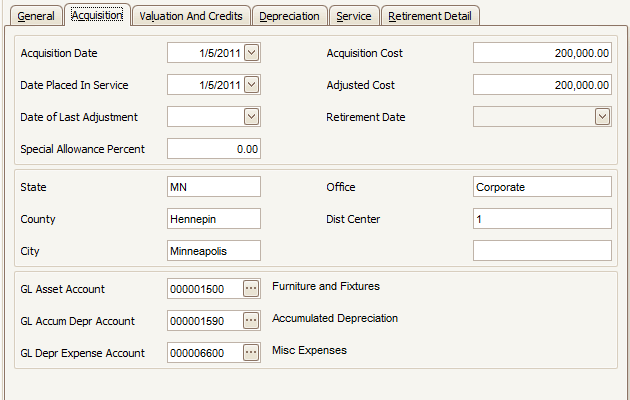630x400 pixels.
Task: Select the Special Allowance Percent field
Action: pos(213,149)
